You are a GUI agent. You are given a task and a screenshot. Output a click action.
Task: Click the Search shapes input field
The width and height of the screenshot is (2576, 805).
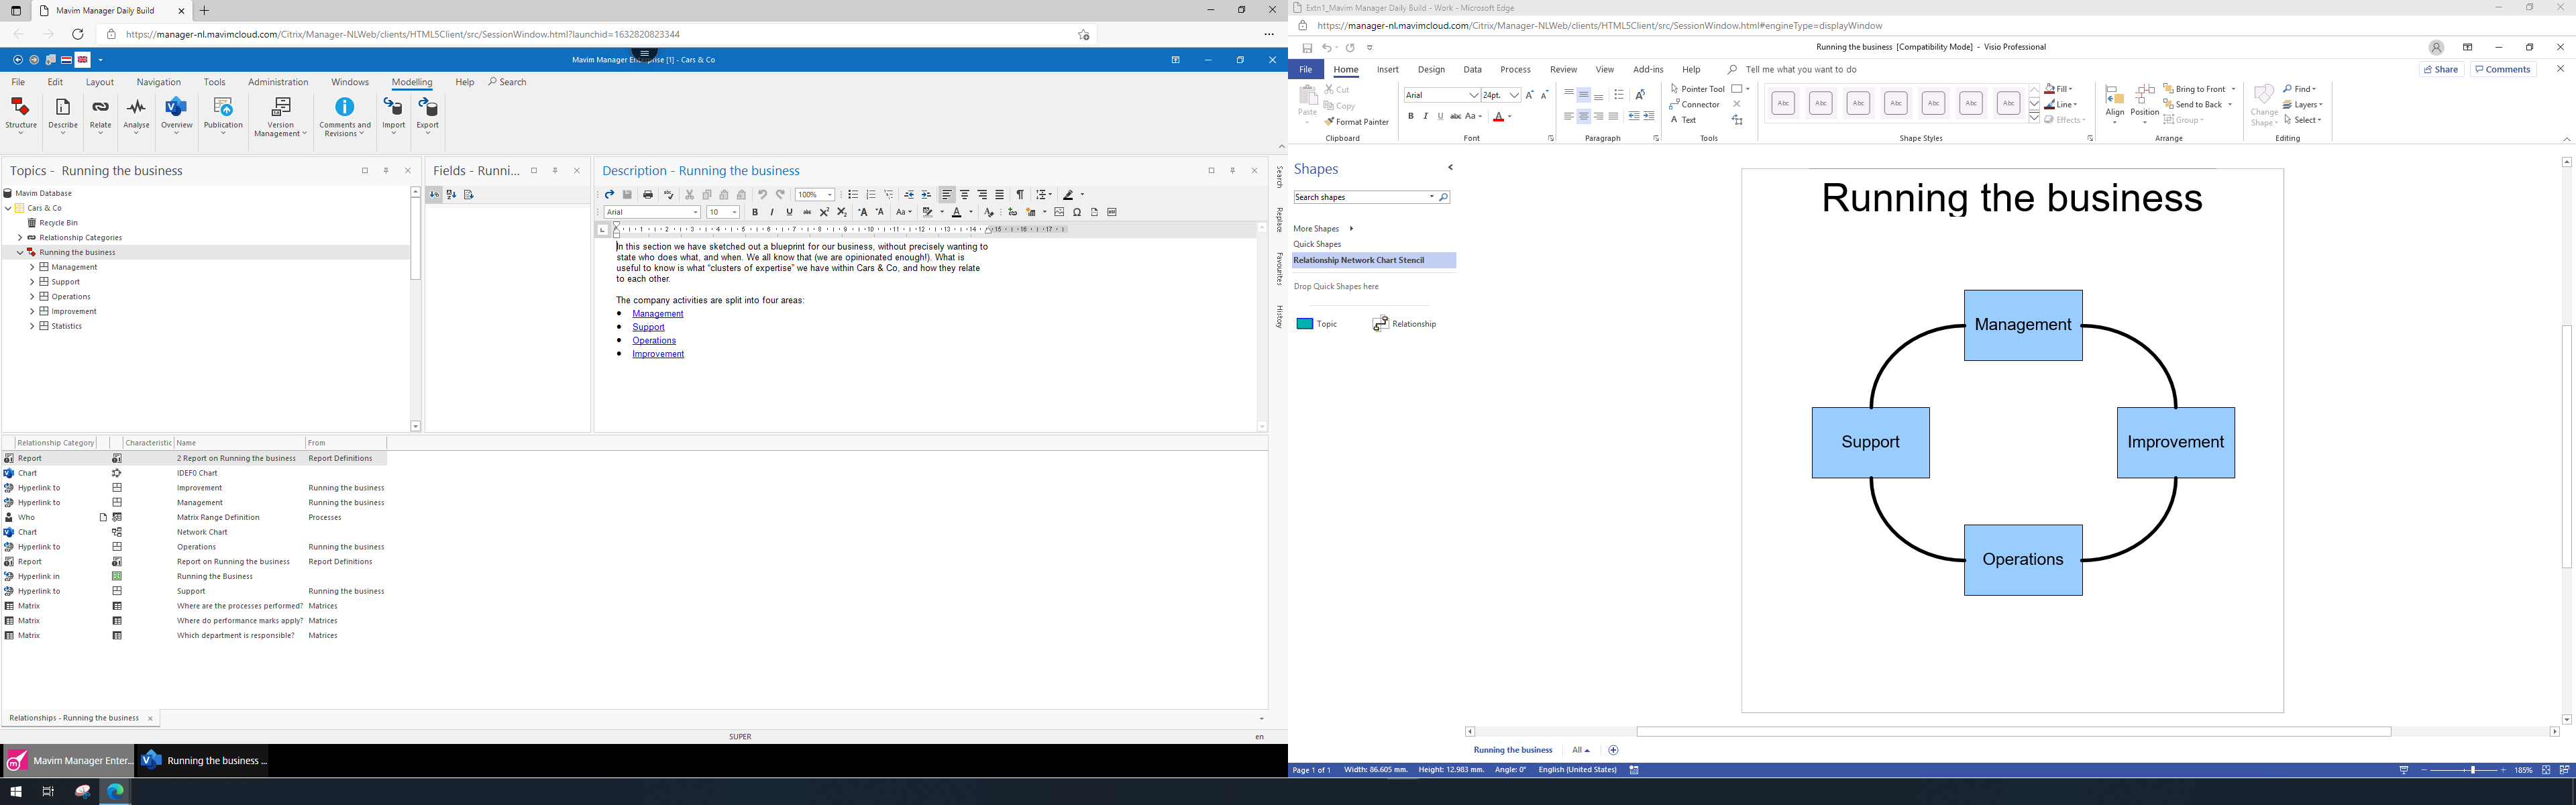pos(1361,197)
